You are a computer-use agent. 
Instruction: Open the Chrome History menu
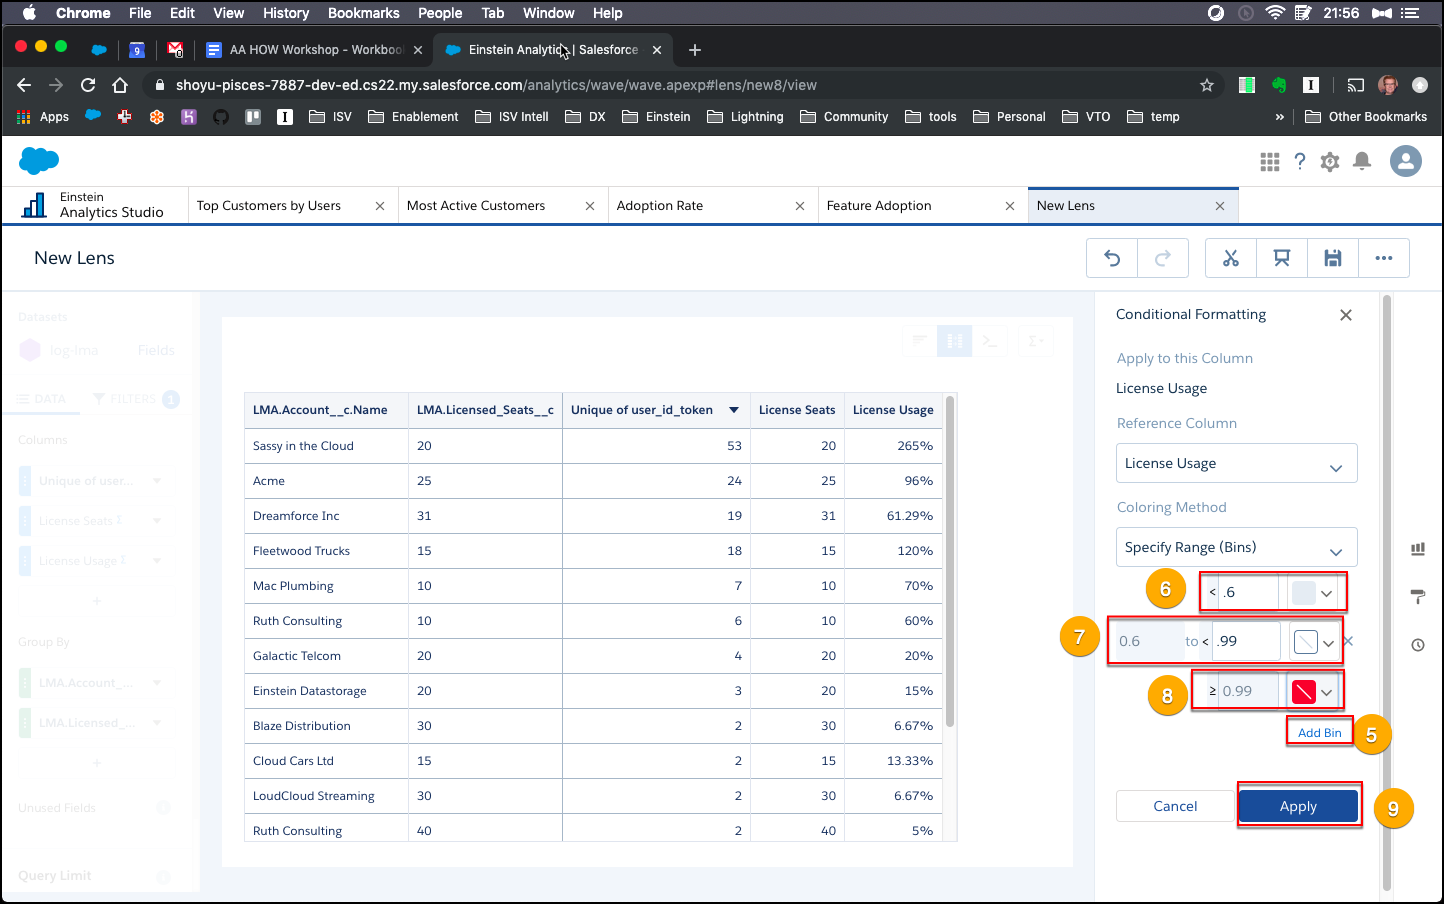286,13
